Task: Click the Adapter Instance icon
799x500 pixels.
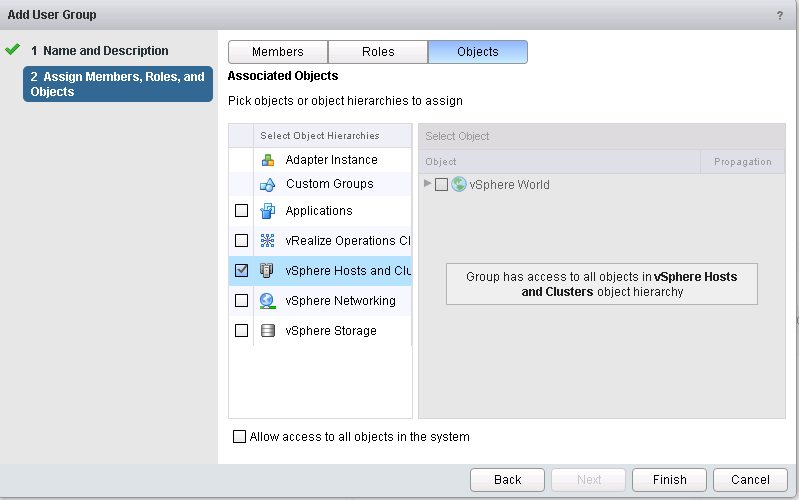Action: (268, 160)
